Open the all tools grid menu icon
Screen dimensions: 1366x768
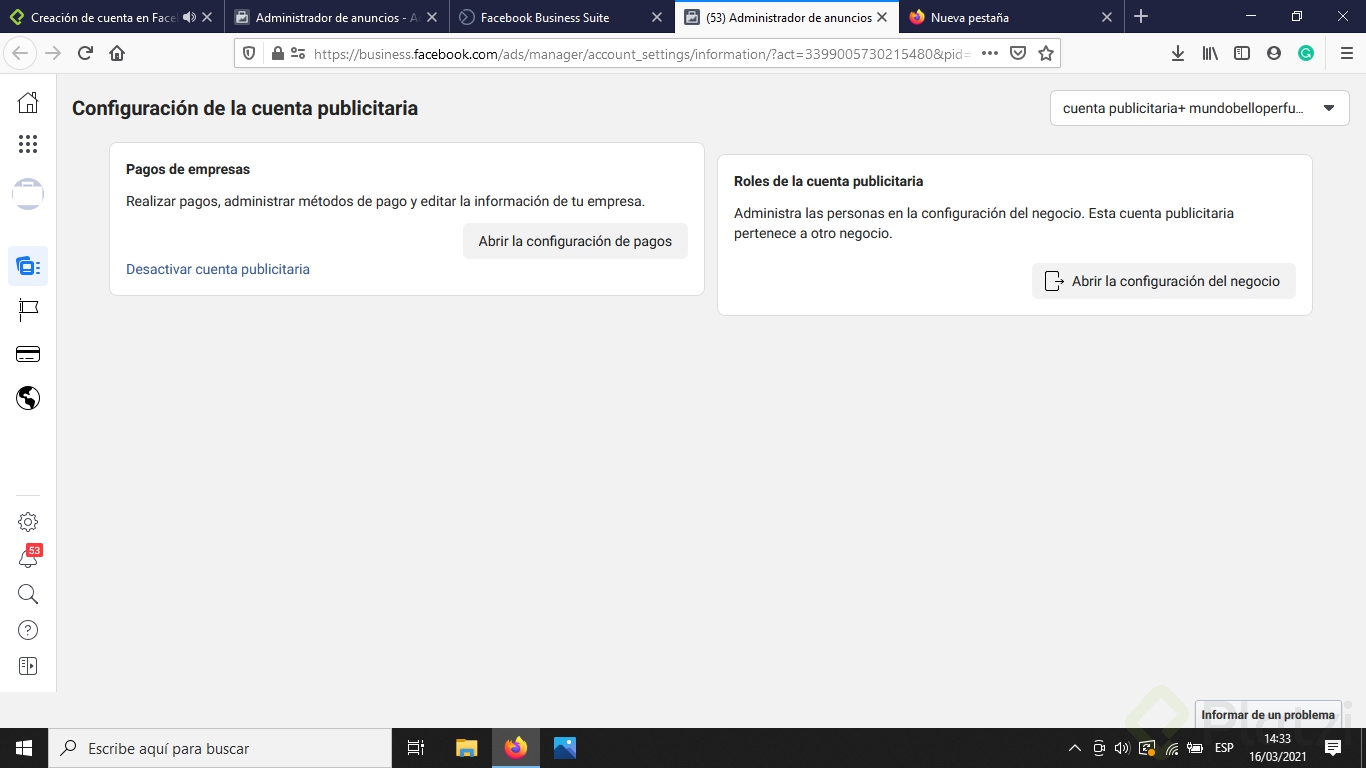[x=28, y=144]
